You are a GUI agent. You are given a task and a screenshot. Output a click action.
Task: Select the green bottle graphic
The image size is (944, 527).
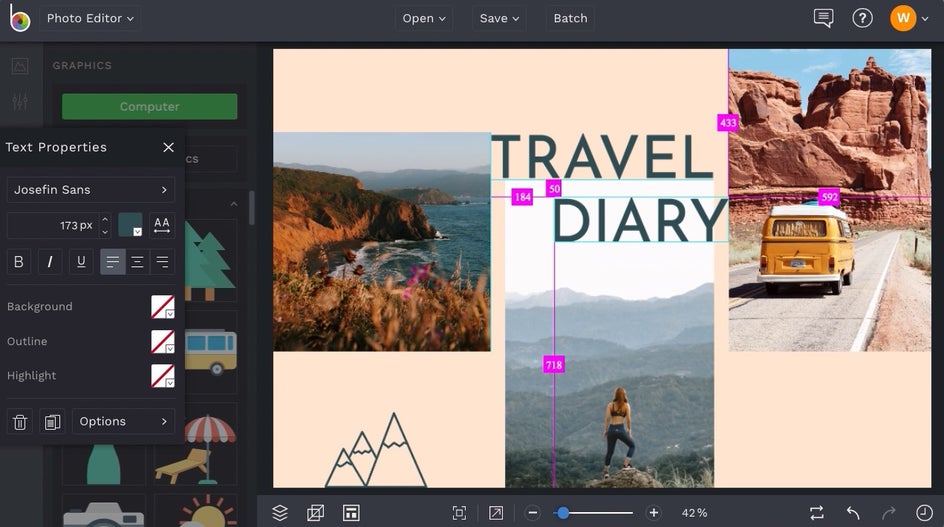(x=104, y=464)
